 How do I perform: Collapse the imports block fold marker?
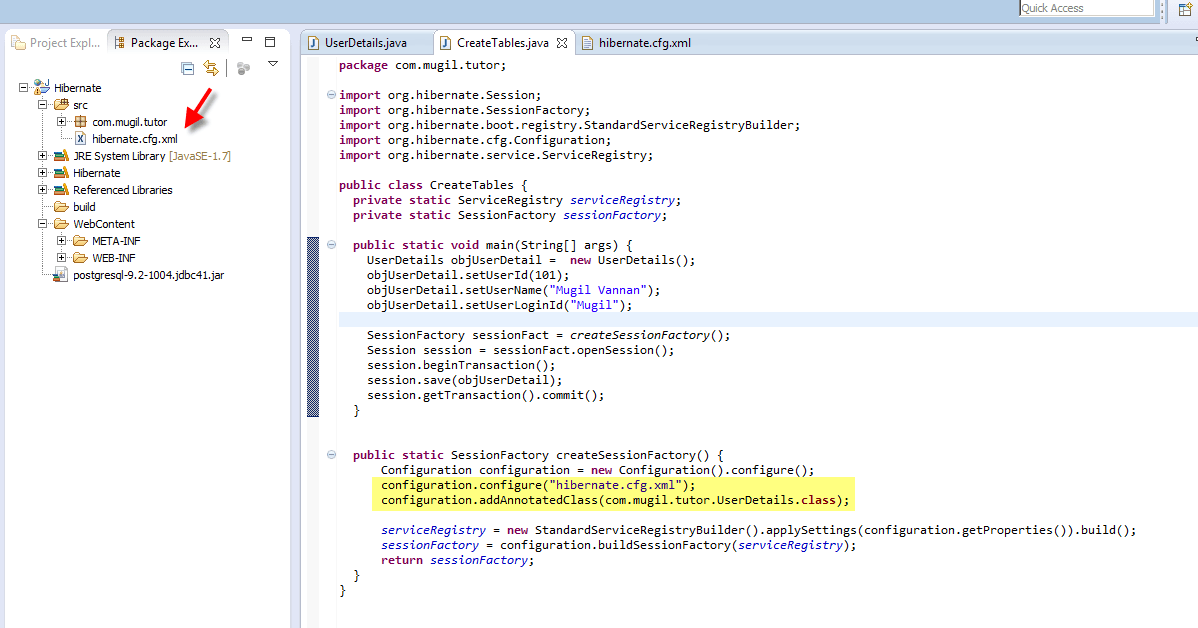330,94
